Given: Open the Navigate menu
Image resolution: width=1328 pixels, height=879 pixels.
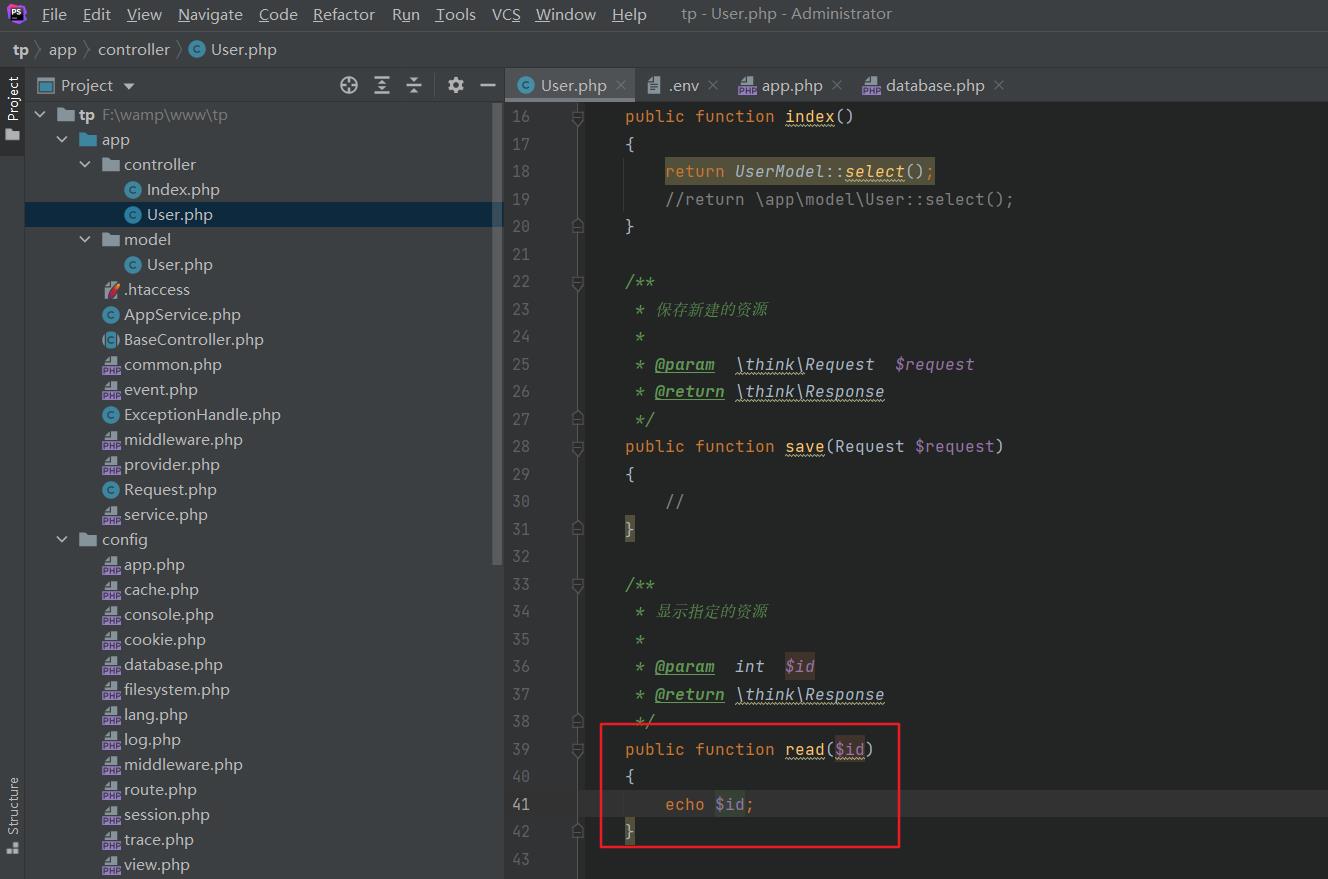Looking at the screenshot, I should 210,14.
